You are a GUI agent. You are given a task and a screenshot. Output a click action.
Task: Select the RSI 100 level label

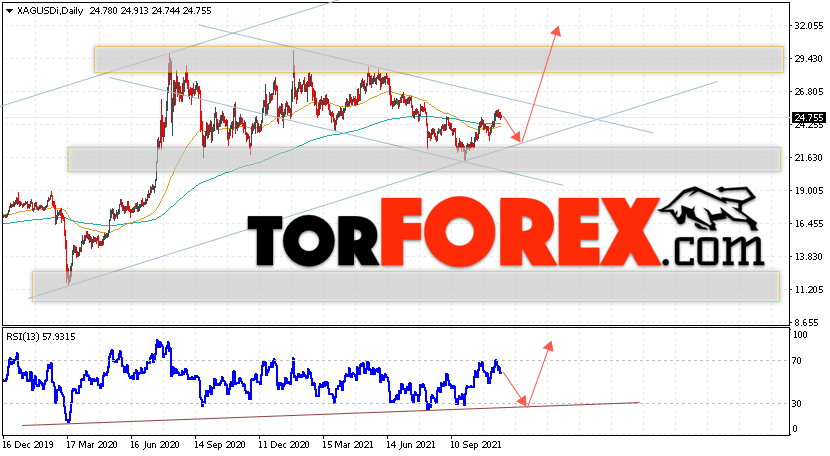800,335
